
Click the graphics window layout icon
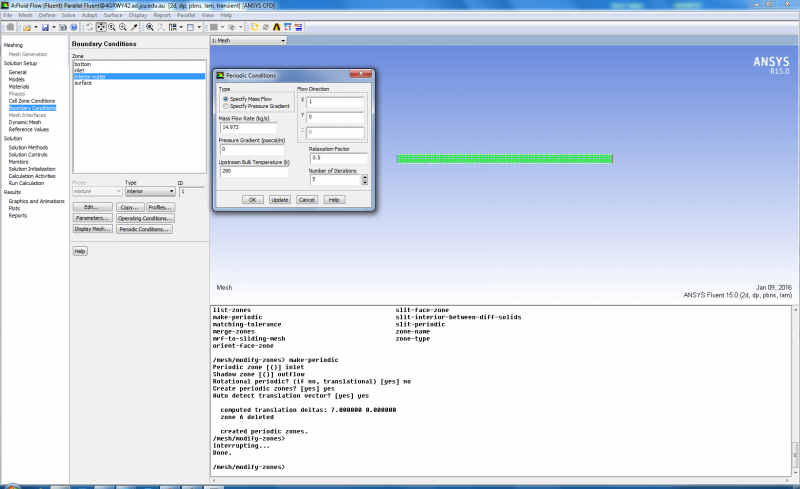[190, 27]
